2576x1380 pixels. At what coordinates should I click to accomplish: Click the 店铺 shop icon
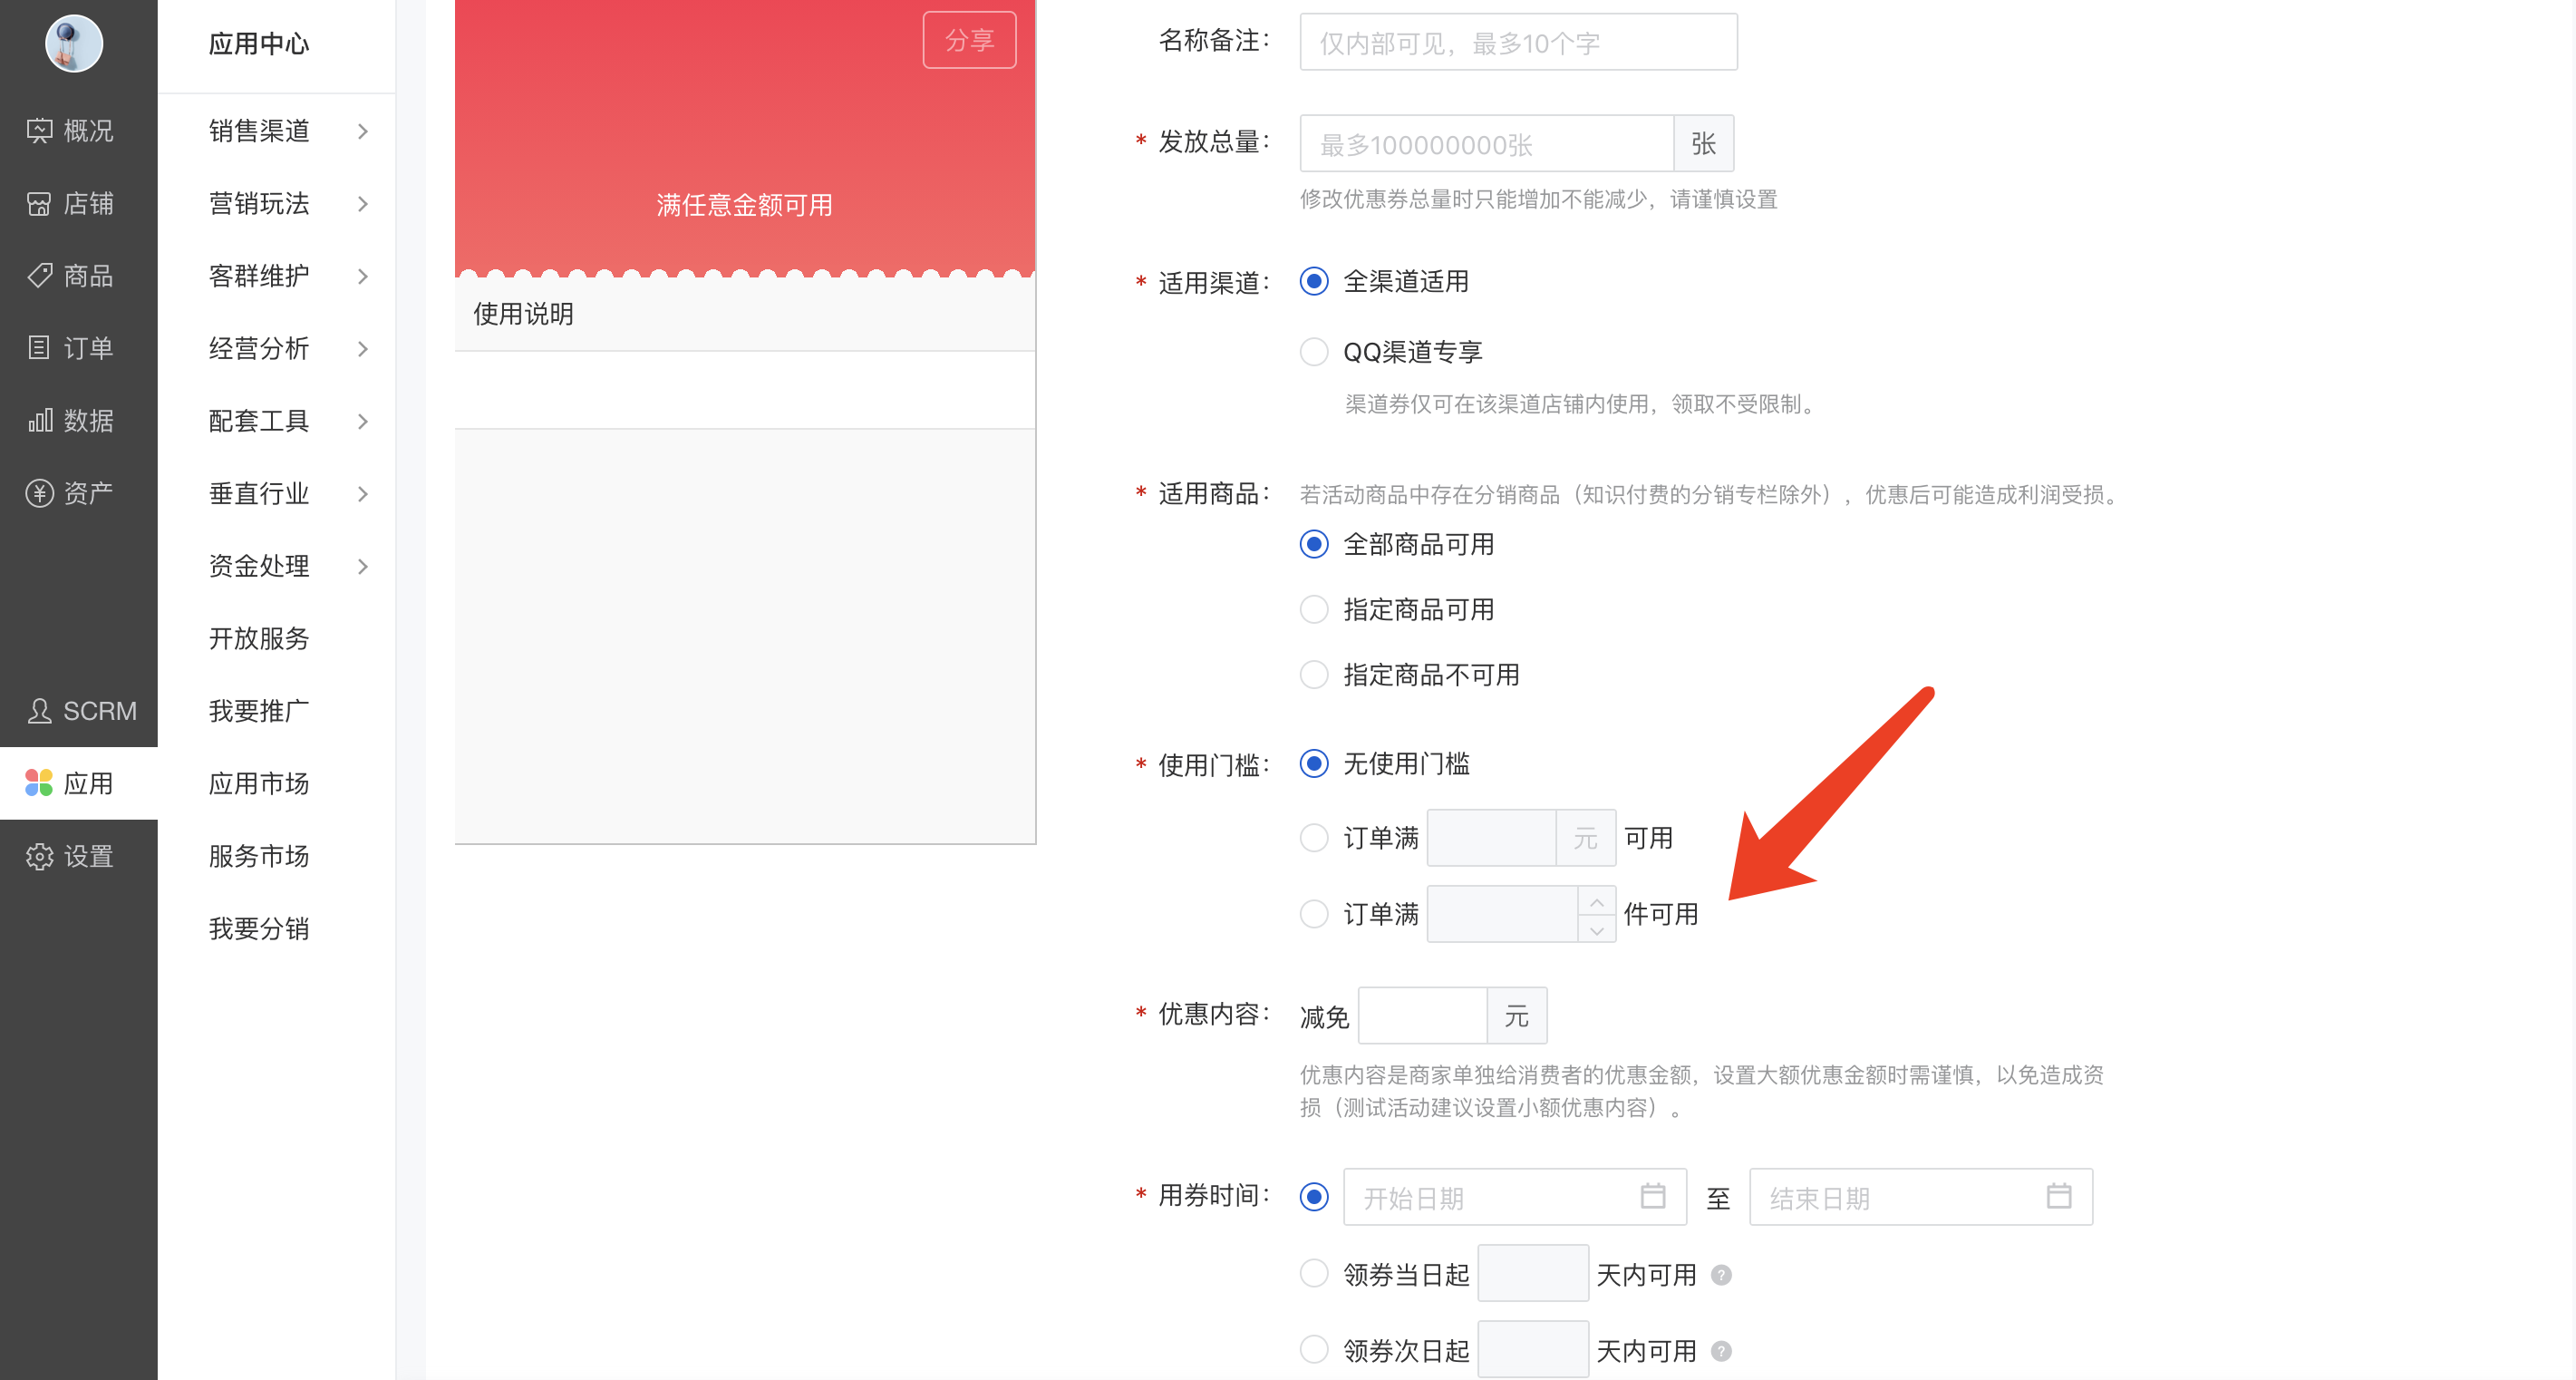click(x=39, y=203)
